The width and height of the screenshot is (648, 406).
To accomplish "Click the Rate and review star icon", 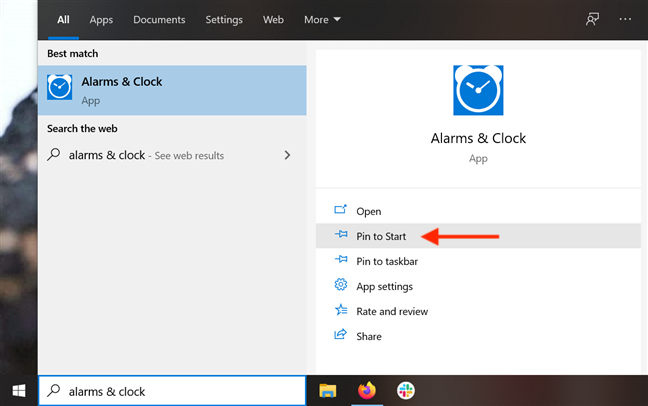I will [x=341, y=309].
